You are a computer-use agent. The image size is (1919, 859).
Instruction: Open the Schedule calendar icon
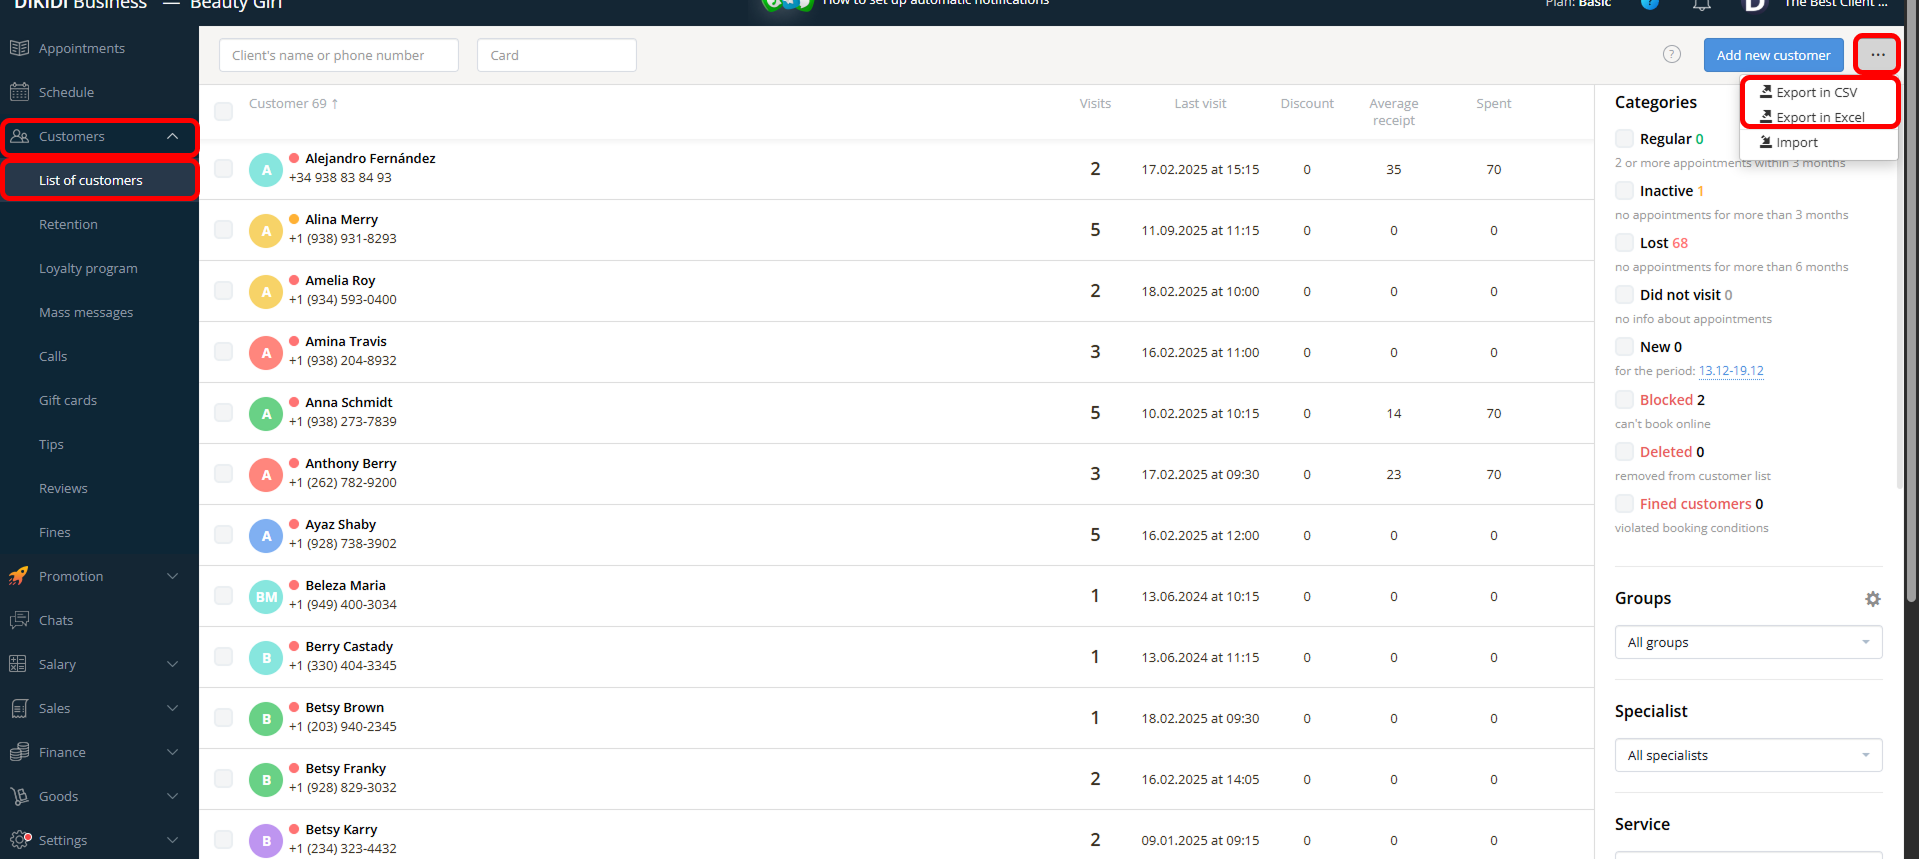(19, 92)
